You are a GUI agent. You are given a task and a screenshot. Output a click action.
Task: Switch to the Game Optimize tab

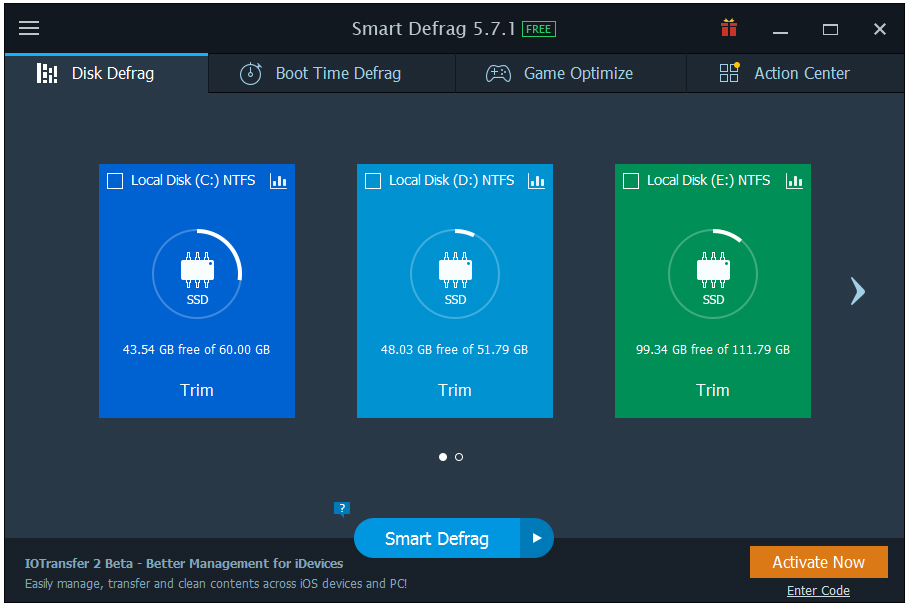tap(571, 73)
